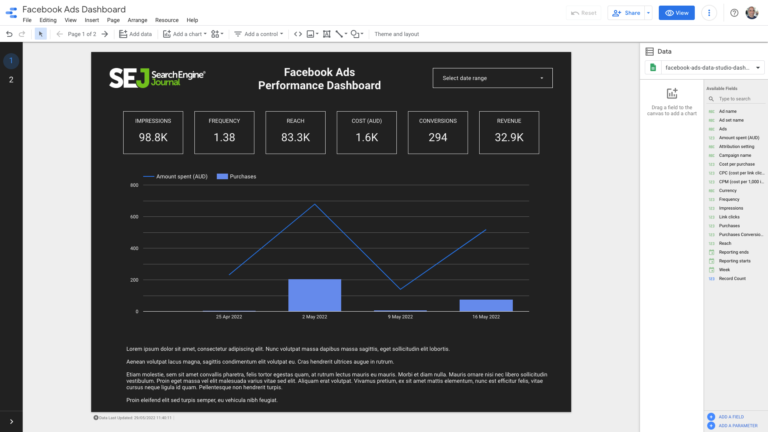This screenshot has width=768, height=432.
Task: Select the Cost per purchase field
Action: [x=736, y=164]
